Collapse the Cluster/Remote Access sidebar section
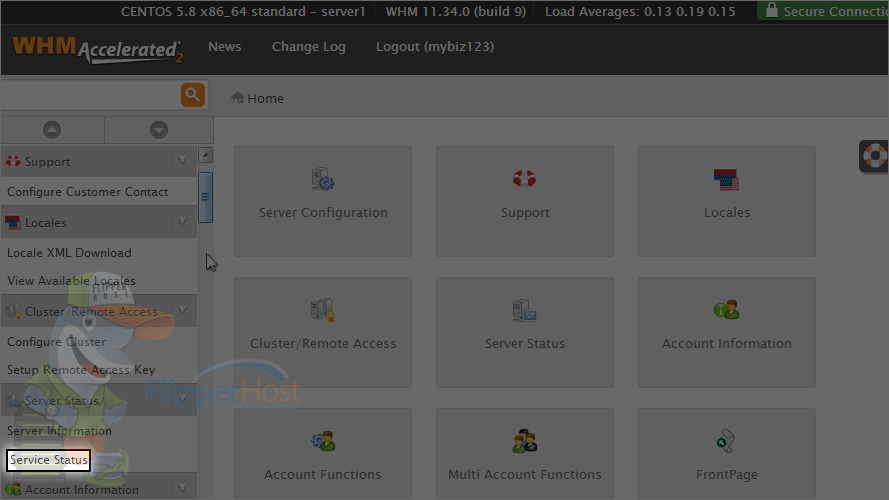 pos(183,310)
